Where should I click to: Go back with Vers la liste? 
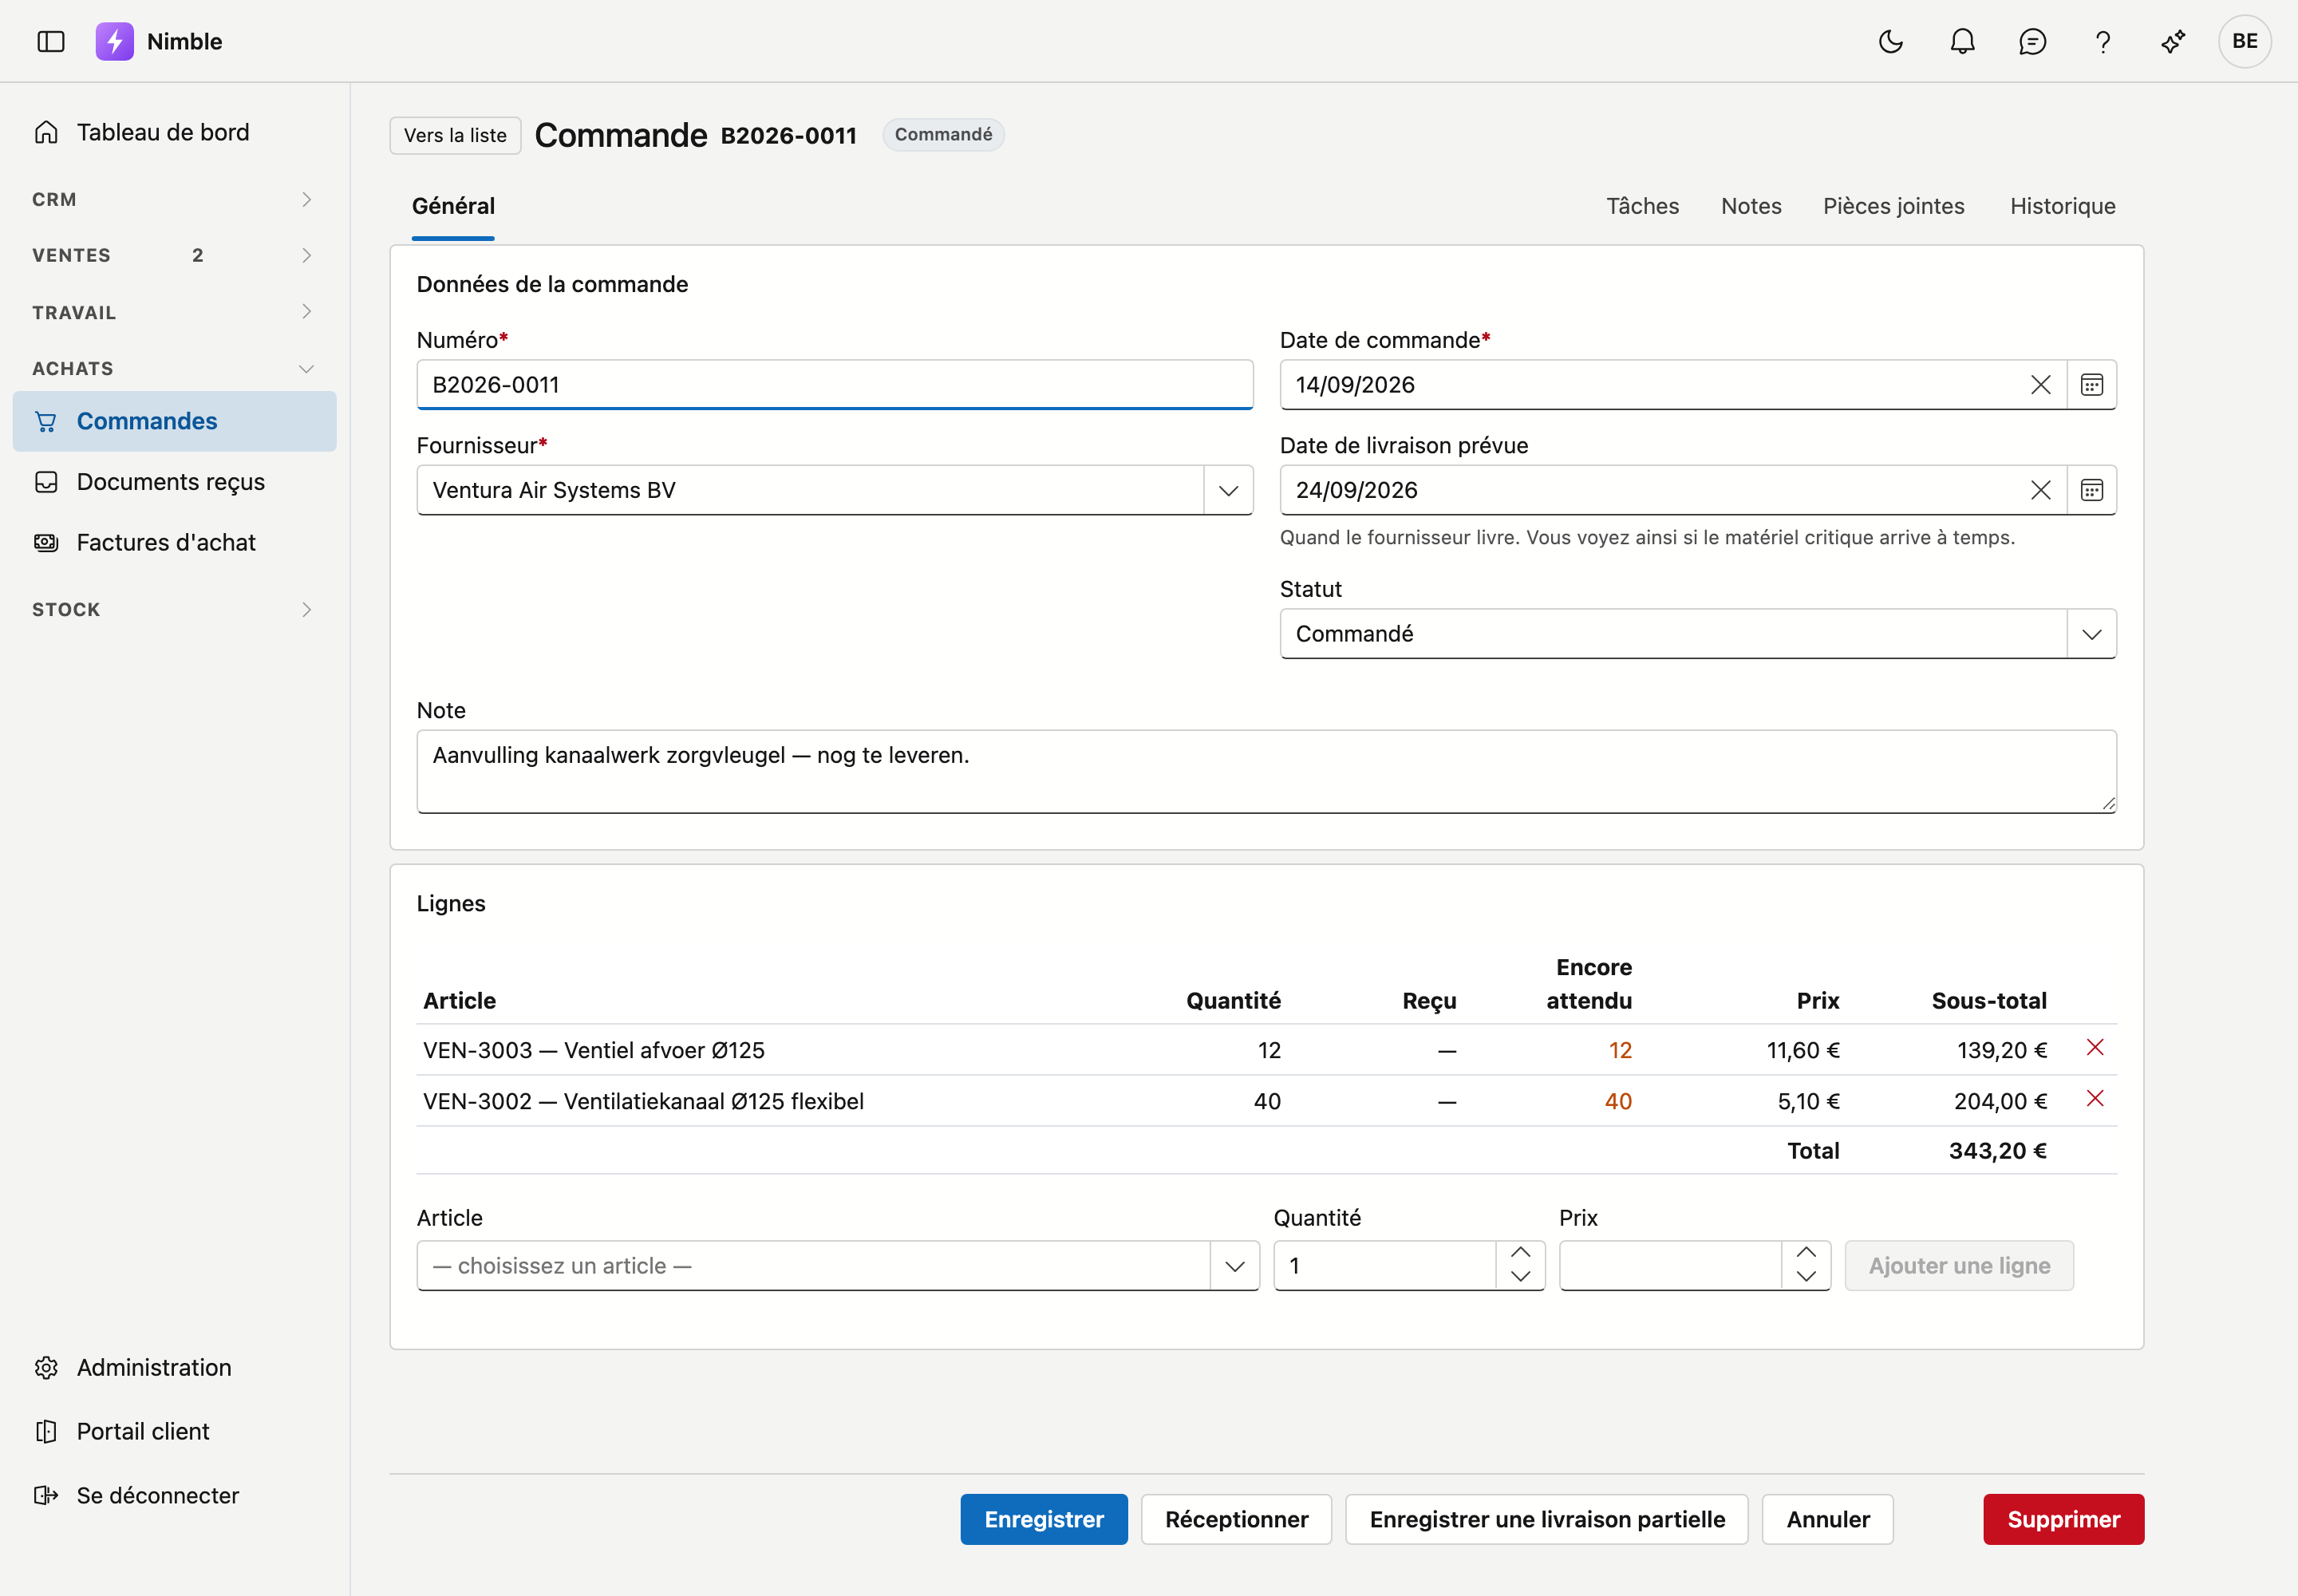click(x=455, y=135)
